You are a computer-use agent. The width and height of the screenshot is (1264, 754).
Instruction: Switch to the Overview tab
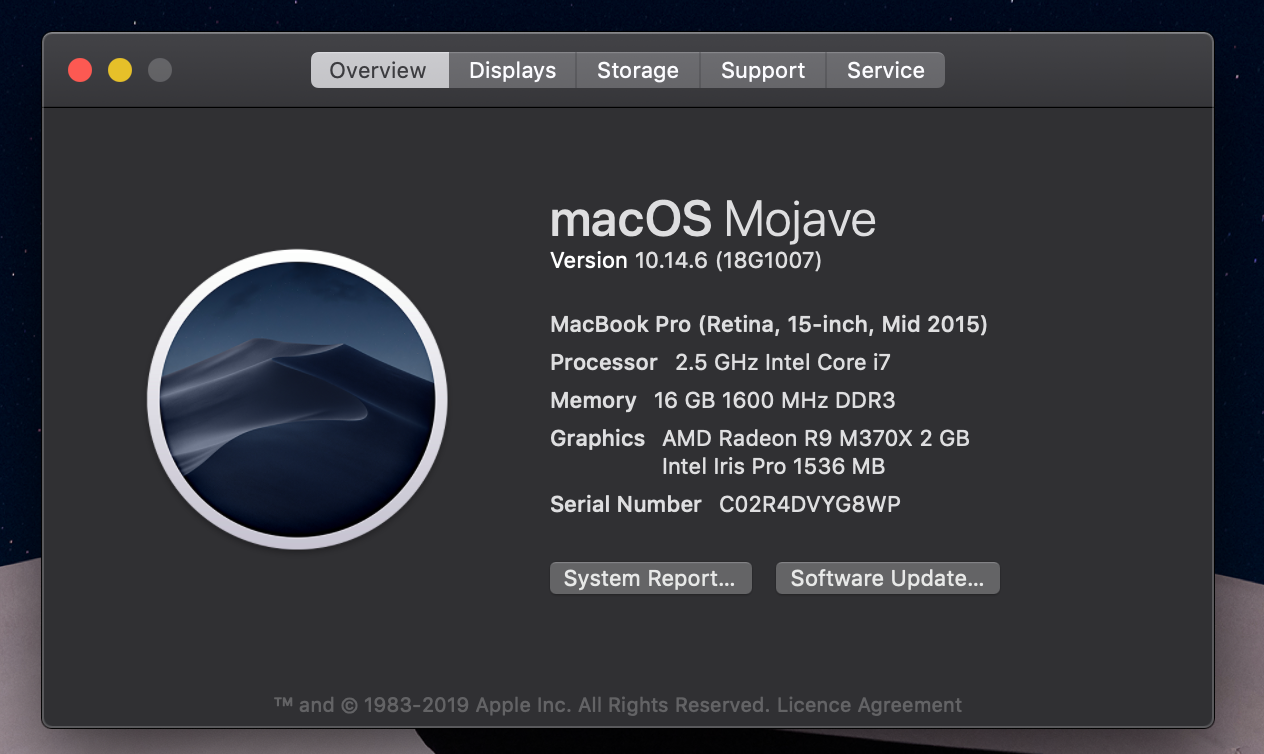pyautogui.click(x=379, y=70)
